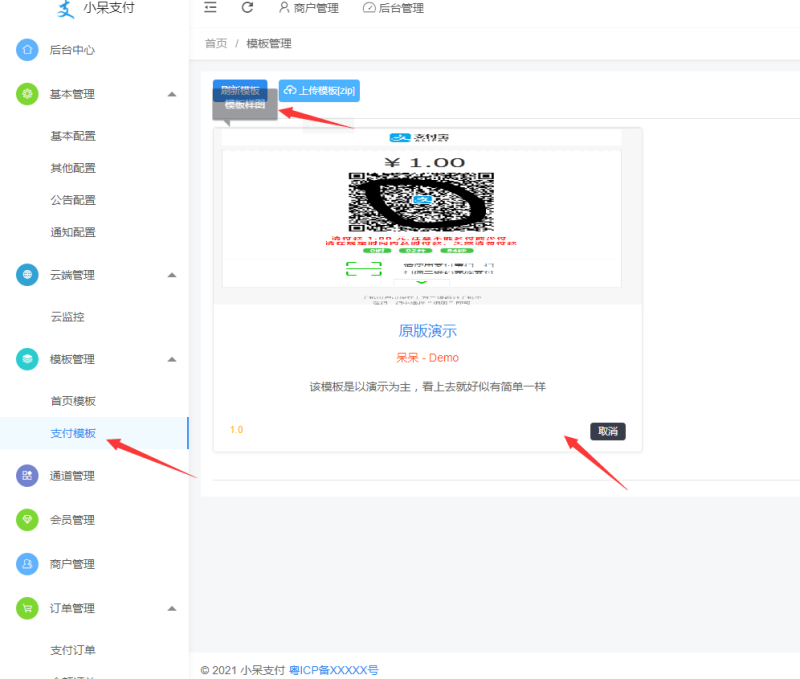Collapse the 订单管理 section arrow
The width and height of the screenshot is (800, 679).
172,609
